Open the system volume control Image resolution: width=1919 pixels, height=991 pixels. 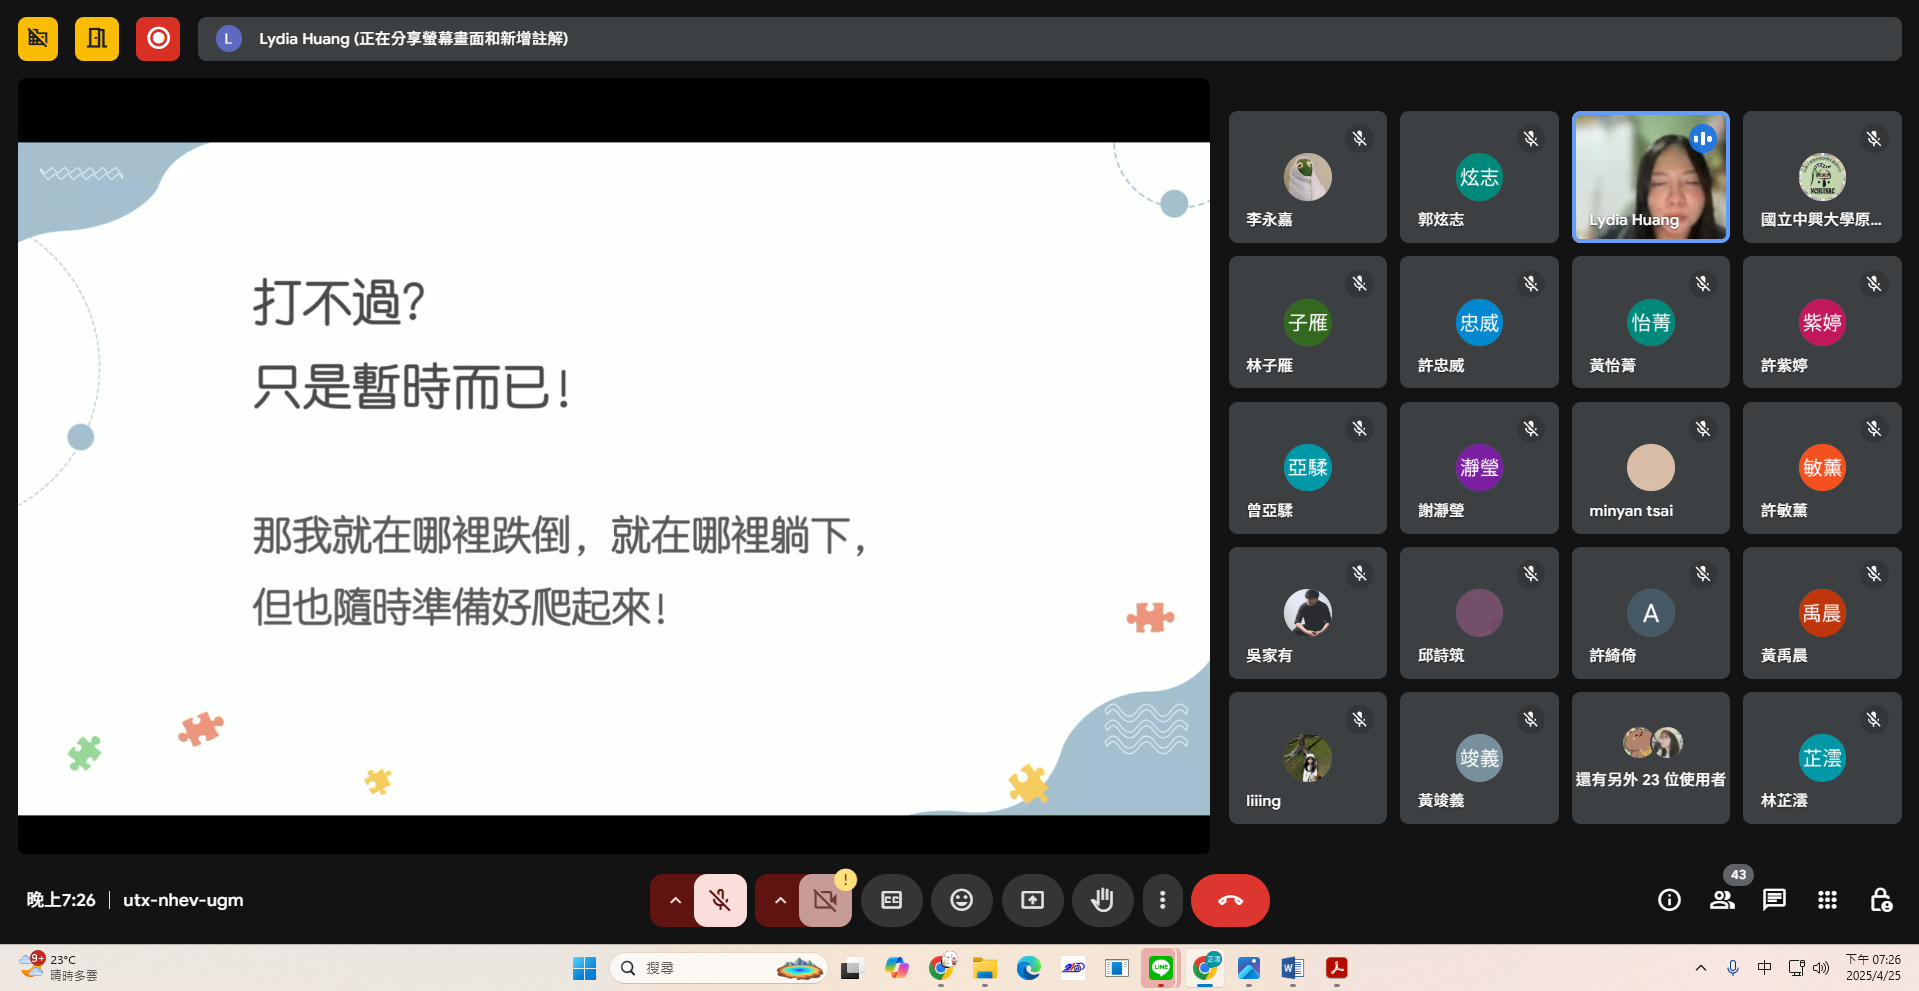pyautogui.click(x=1821, y=967)
